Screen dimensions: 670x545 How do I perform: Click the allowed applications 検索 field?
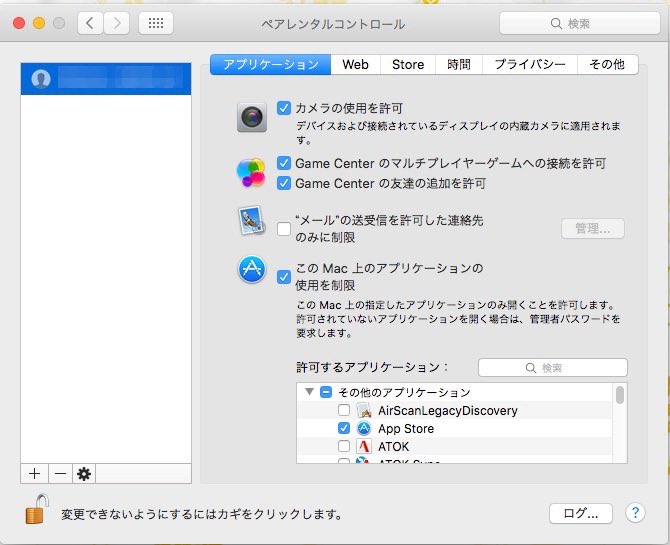(x=553, y=368)
